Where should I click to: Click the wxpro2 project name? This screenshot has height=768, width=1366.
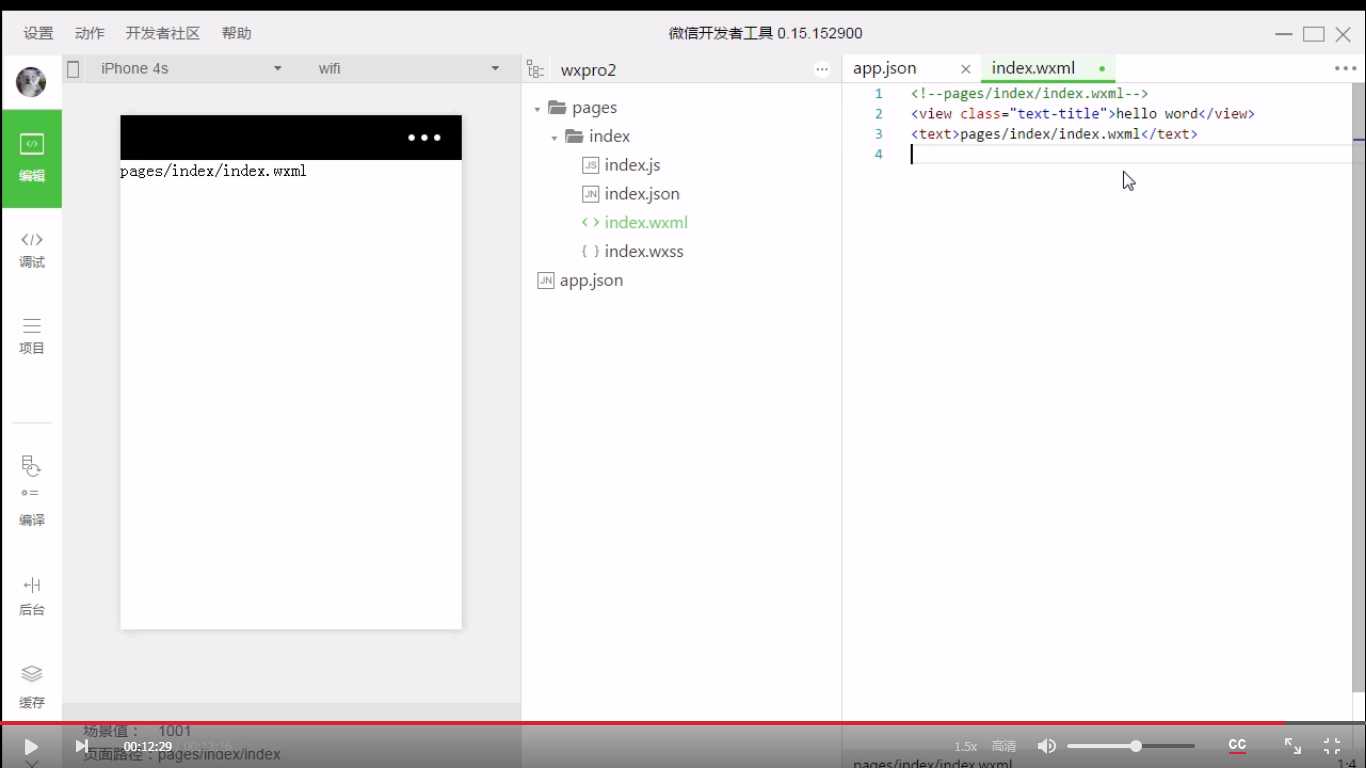pos(588,70)
